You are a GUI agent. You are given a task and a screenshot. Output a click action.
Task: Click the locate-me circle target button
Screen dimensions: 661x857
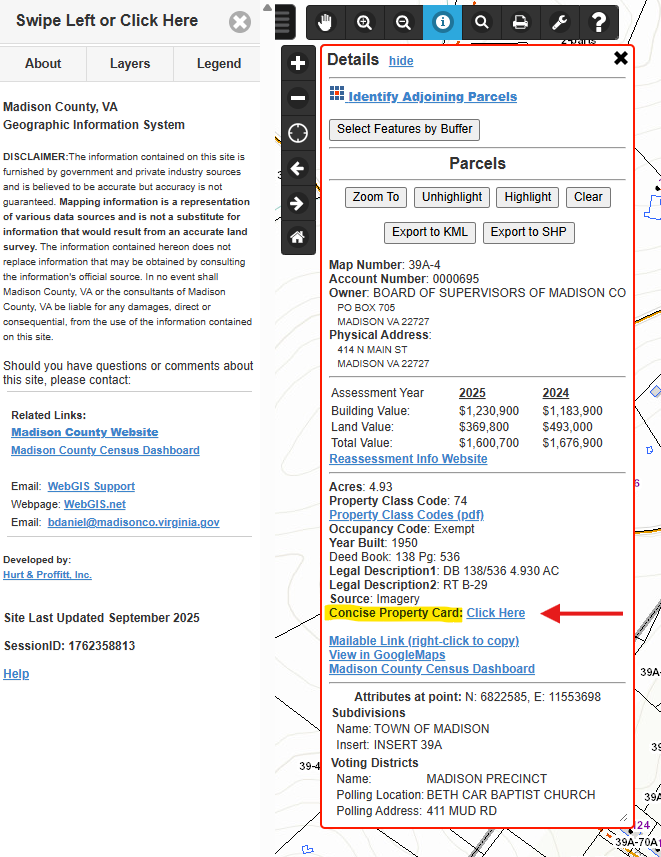point(298,133)
